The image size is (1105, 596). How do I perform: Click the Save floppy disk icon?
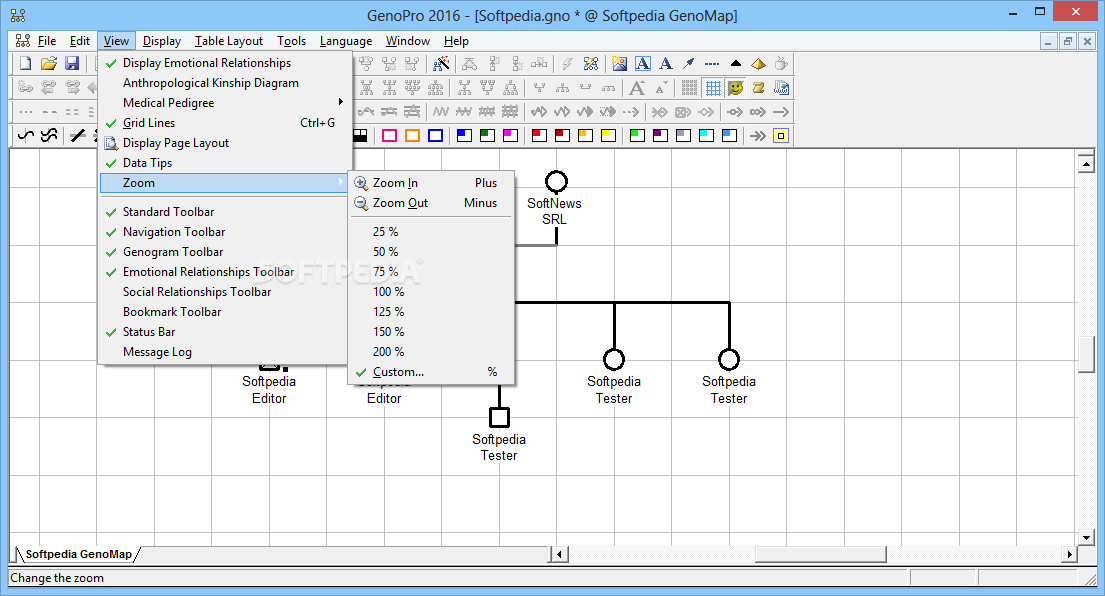pos(72,63)
